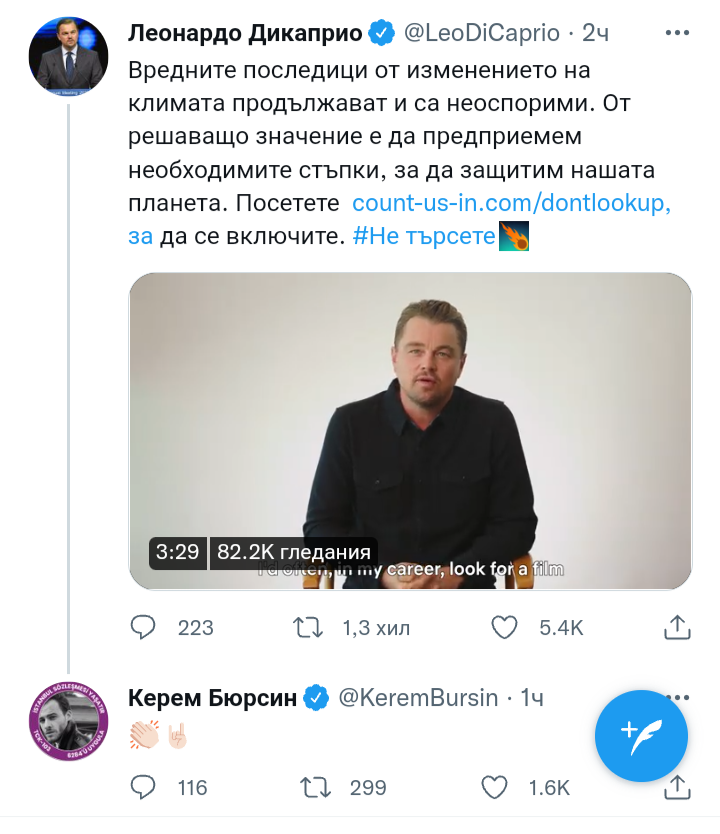Open Леонардо Дикаприо's profile picture
The width and height of the screenshot is (720, 834).
pyautogui.click(x=68, y=55)
